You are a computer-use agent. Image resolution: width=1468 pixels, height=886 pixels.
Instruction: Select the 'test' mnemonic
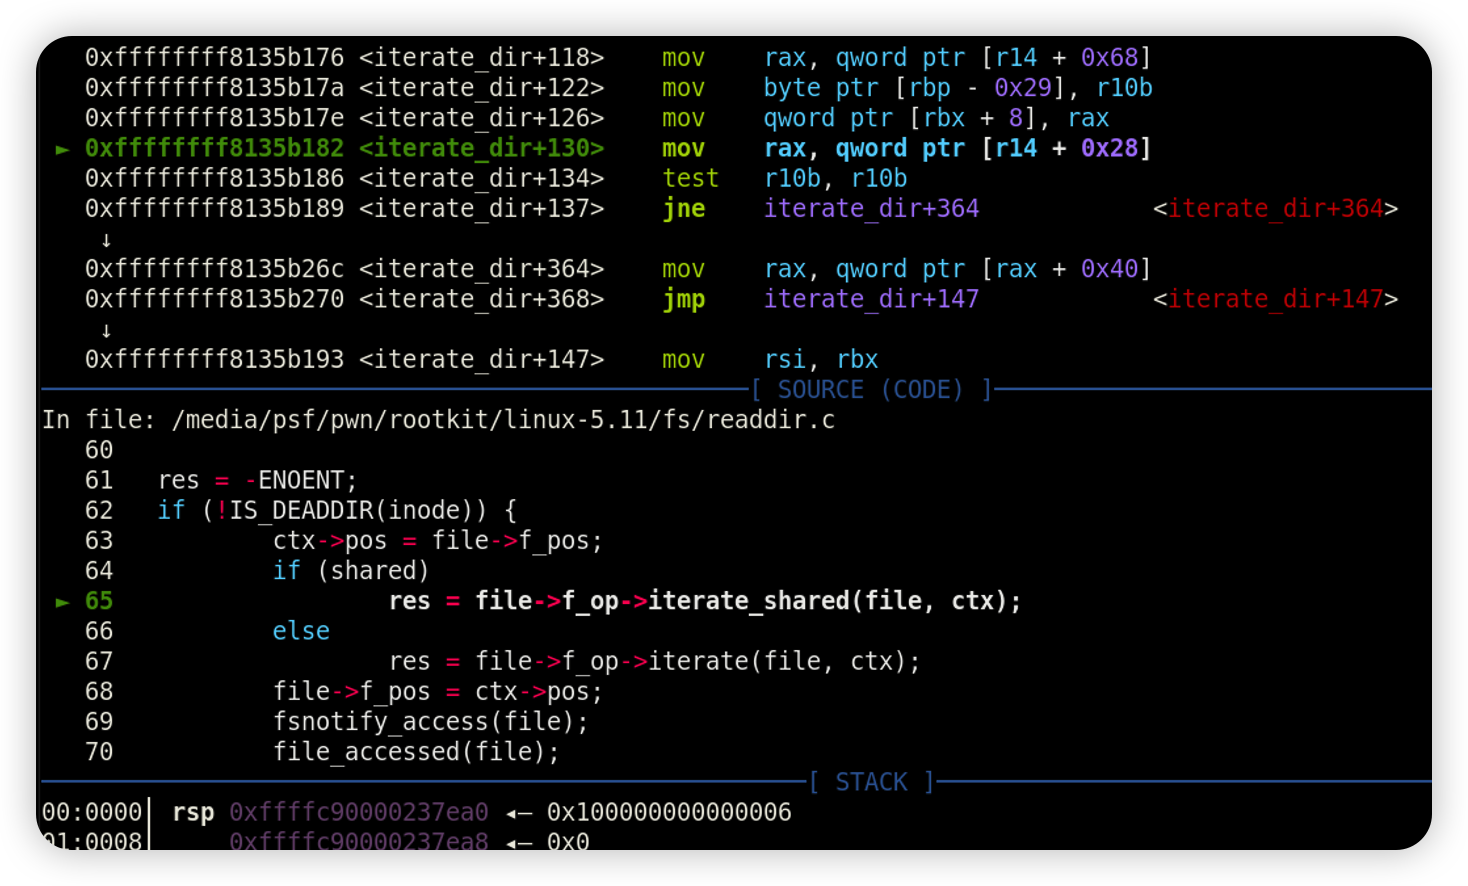(690, 178)
